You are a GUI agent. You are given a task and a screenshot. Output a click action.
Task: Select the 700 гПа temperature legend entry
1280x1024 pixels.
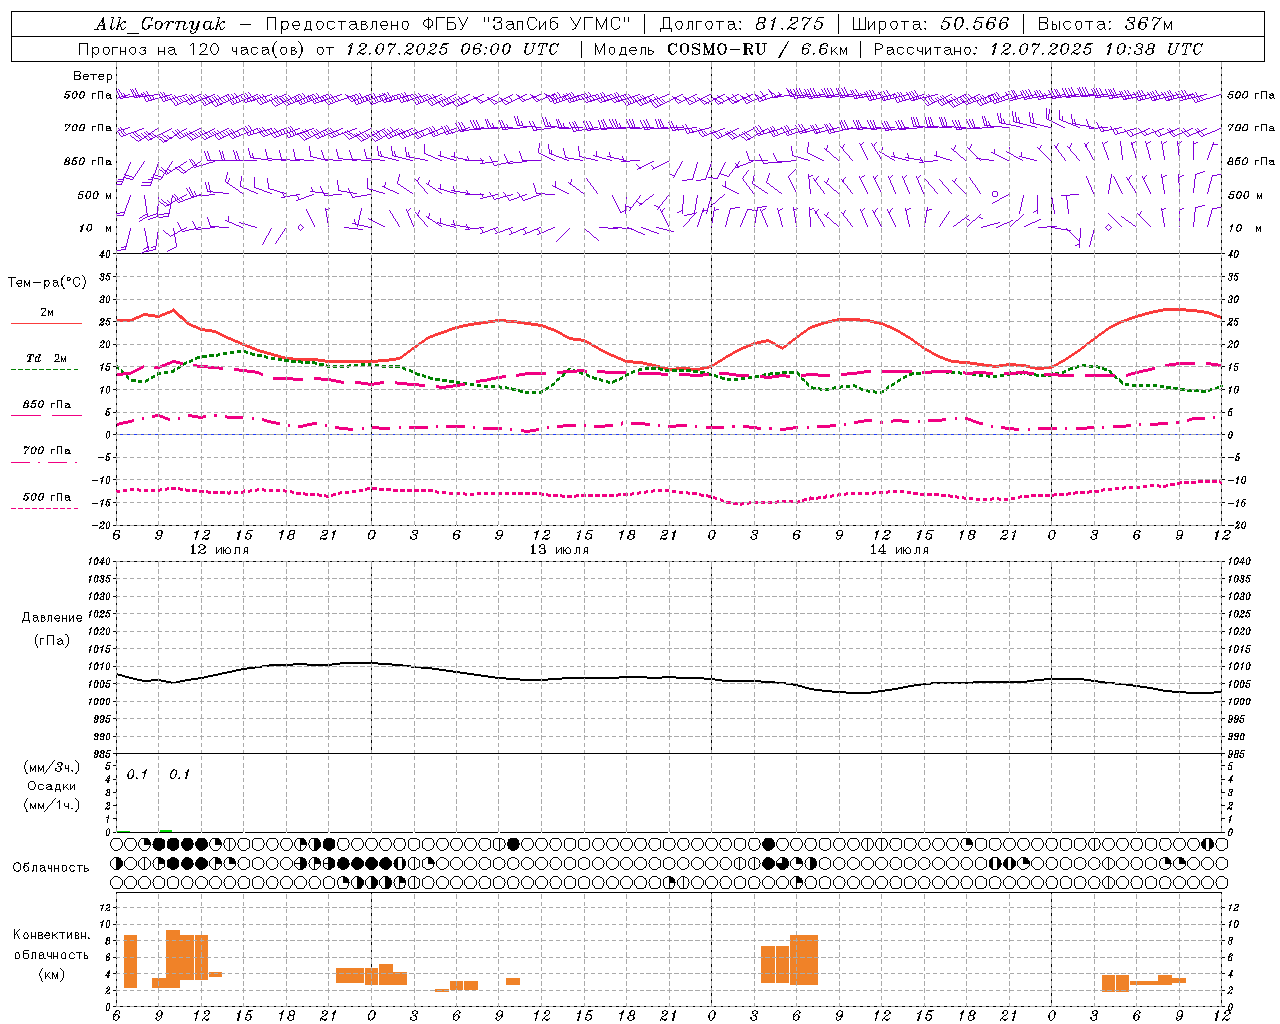pos(47,451)
